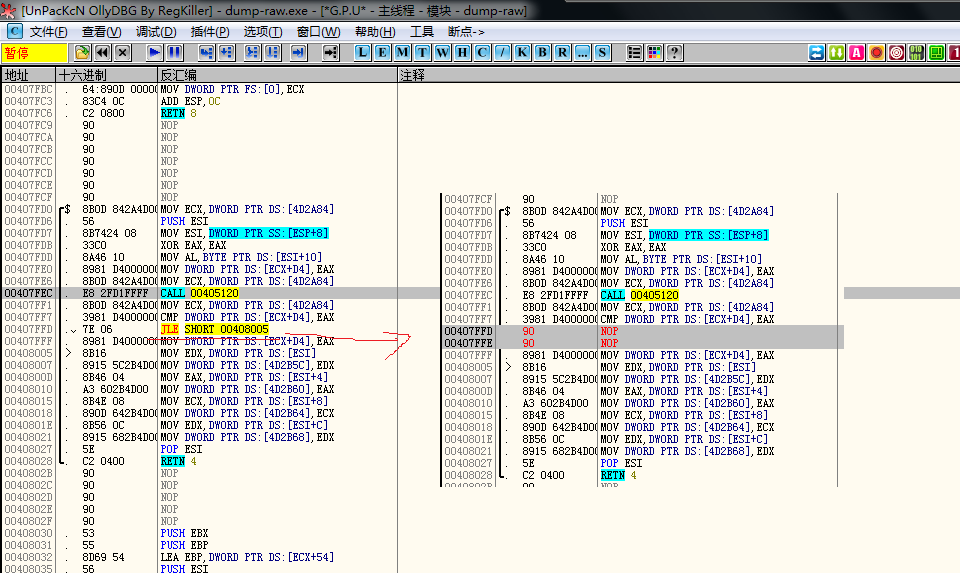Click the green monitor plugin icon
The width and height of the screenshot is (960, 573).
(x=937, y=53)
